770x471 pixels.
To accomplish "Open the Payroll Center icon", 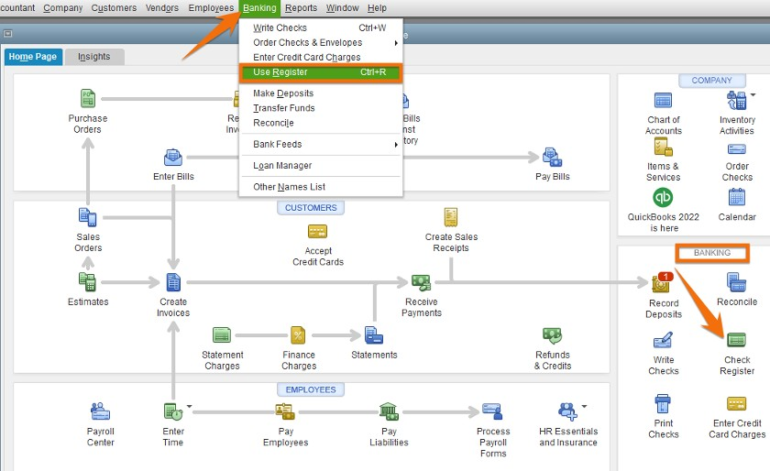I will tap(100, 412).
